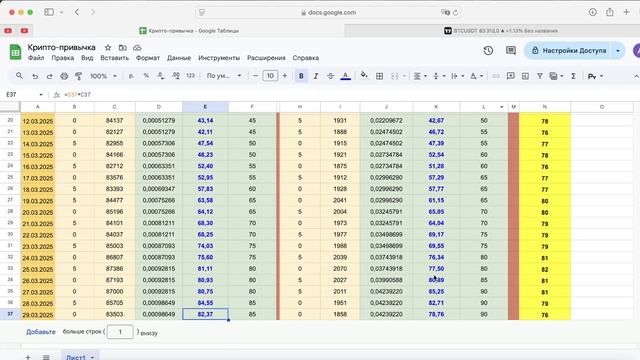Open the font family dropdown 'По ум...'
This screenshot has height=360, width=640.
(224, 76)
